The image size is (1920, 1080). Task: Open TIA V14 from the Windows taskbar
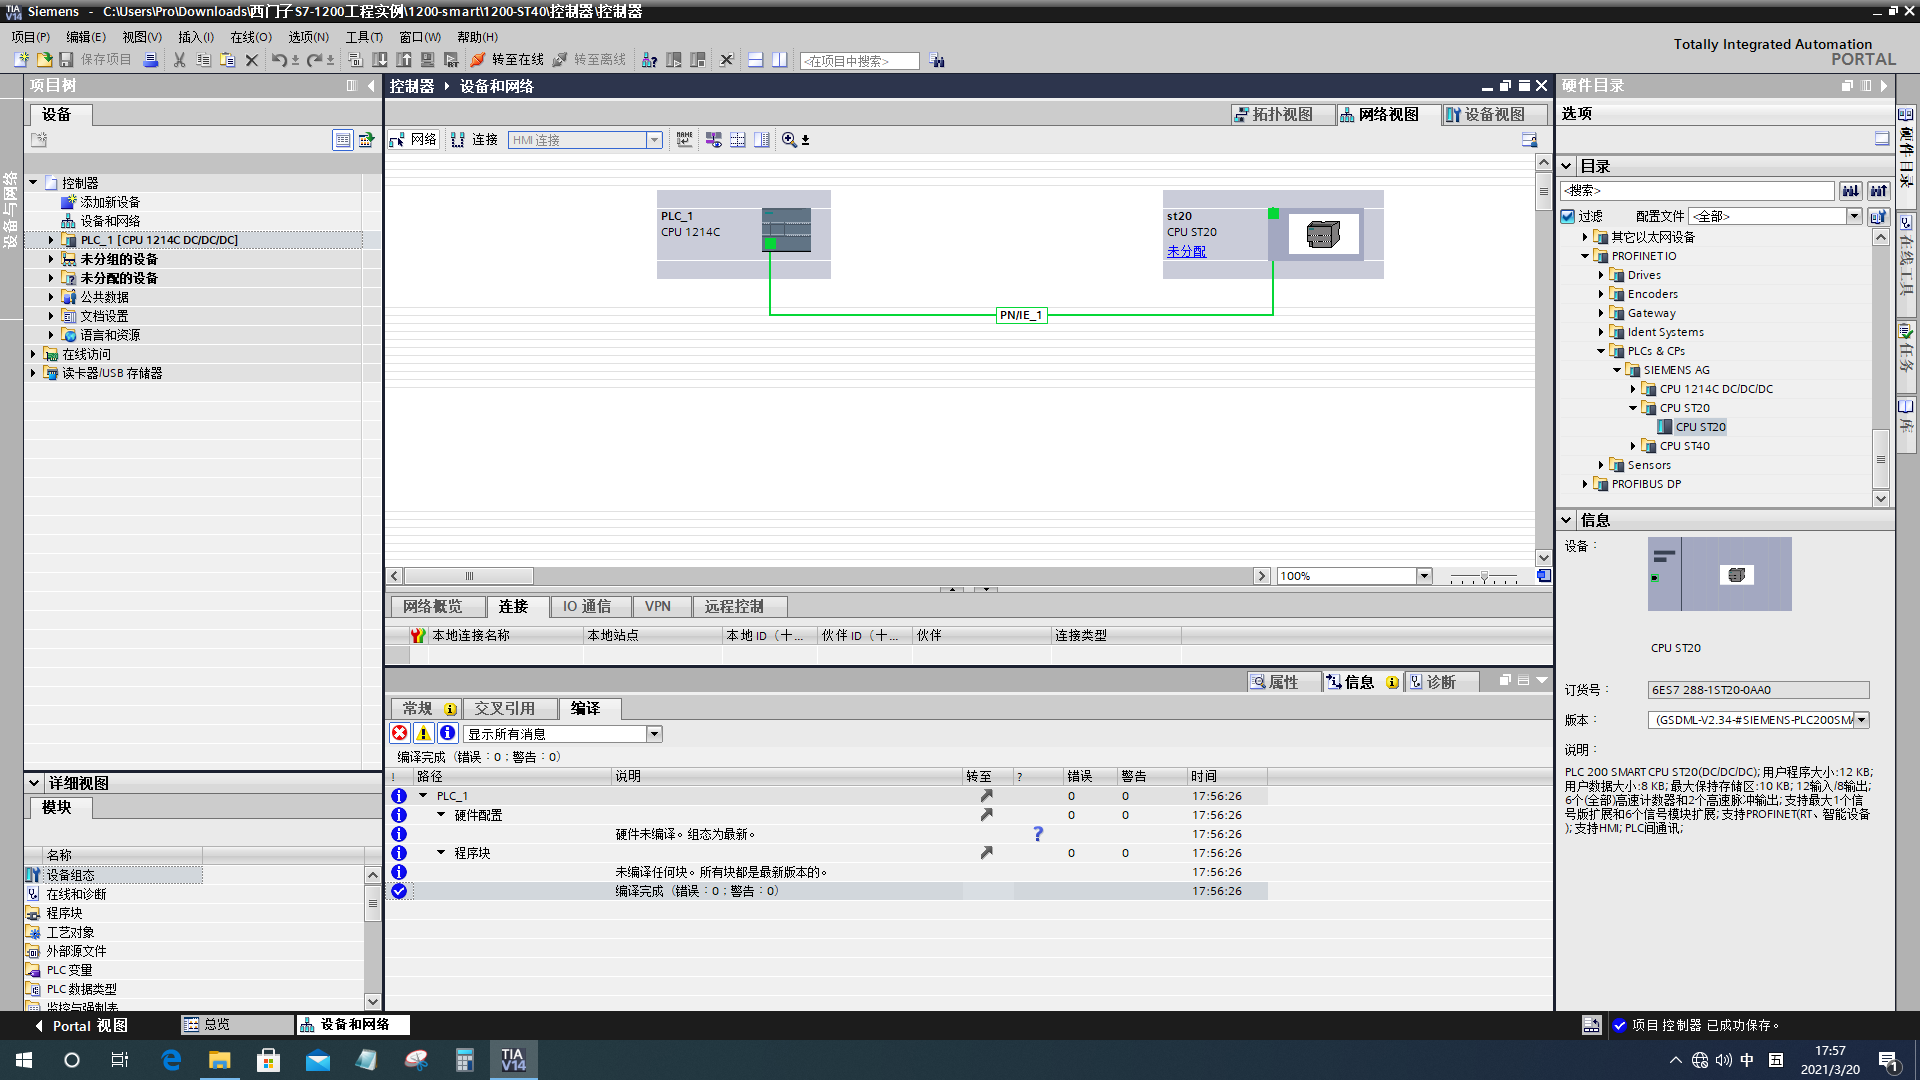pyautogui.click(x=513, y=1060)
